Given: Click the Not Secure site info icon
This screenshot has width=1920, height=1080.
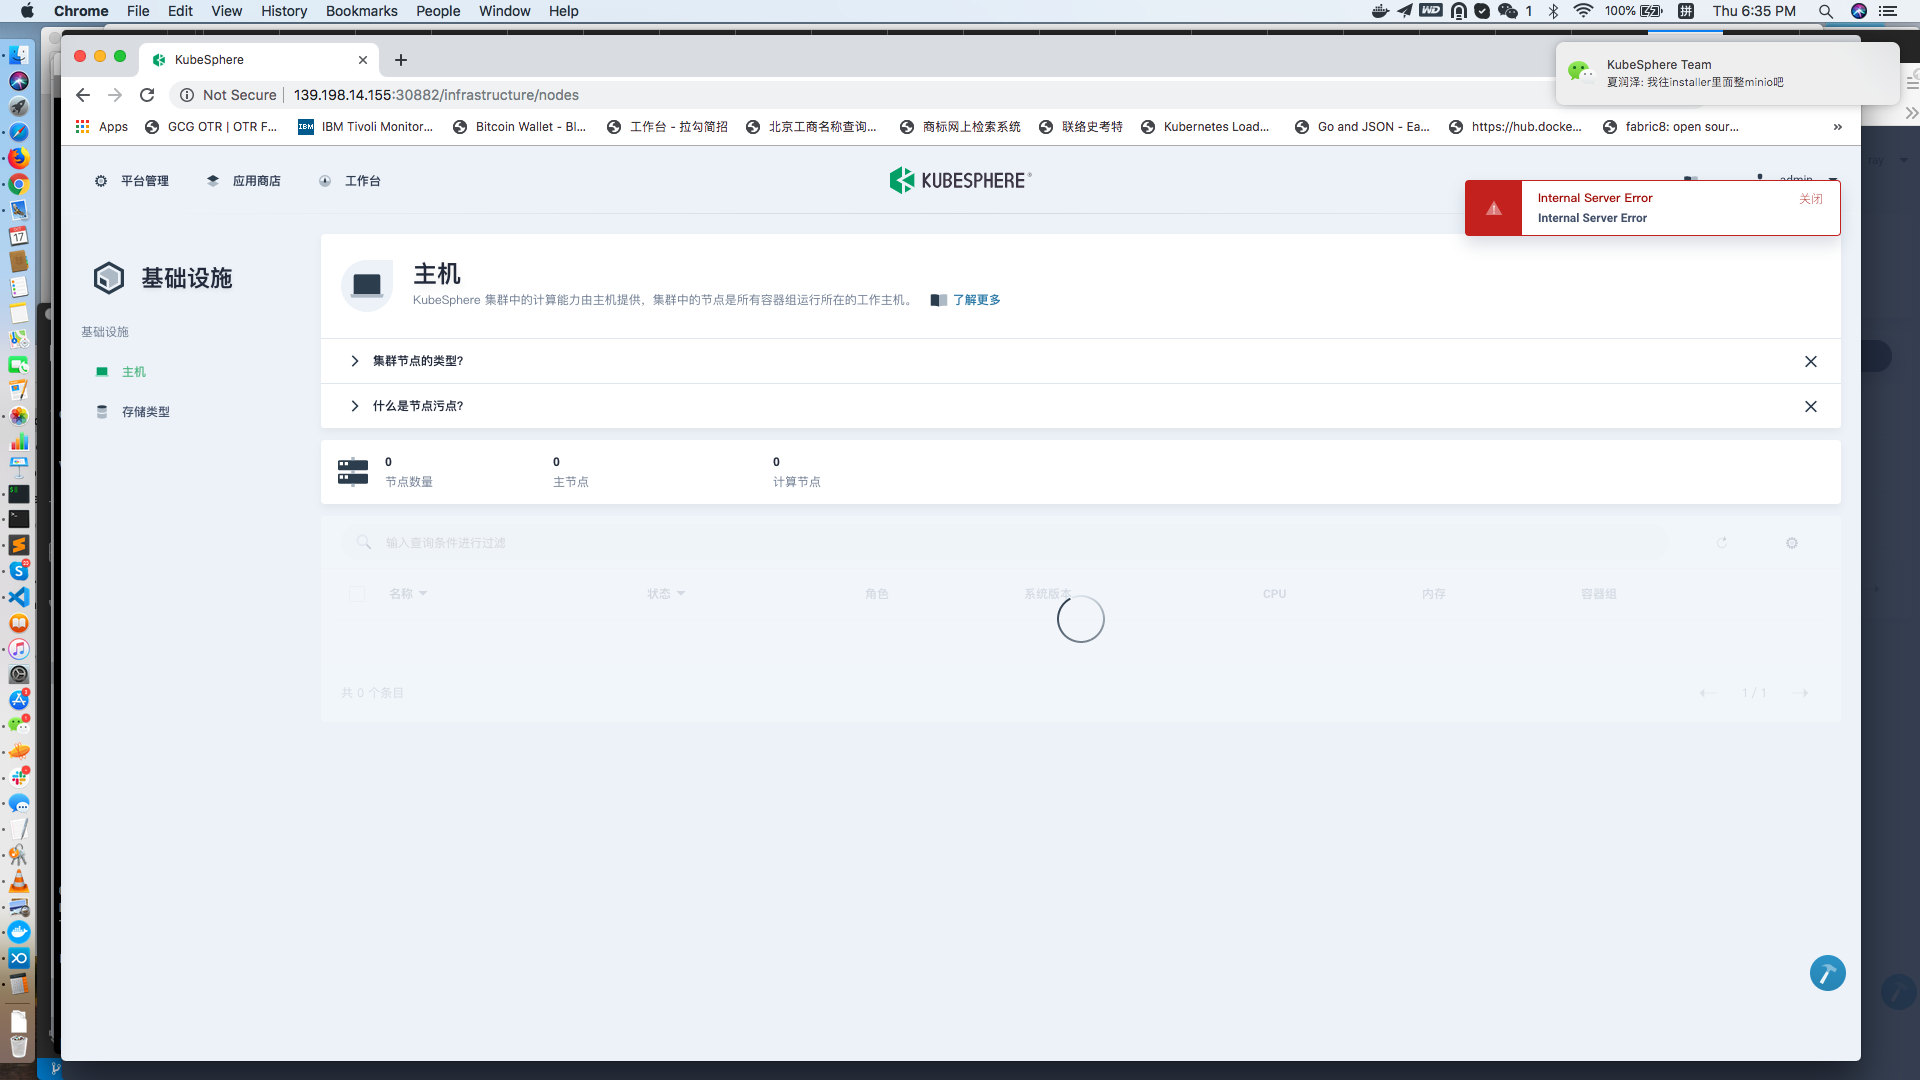Looking at the screenshot, I should pos(187,95).
